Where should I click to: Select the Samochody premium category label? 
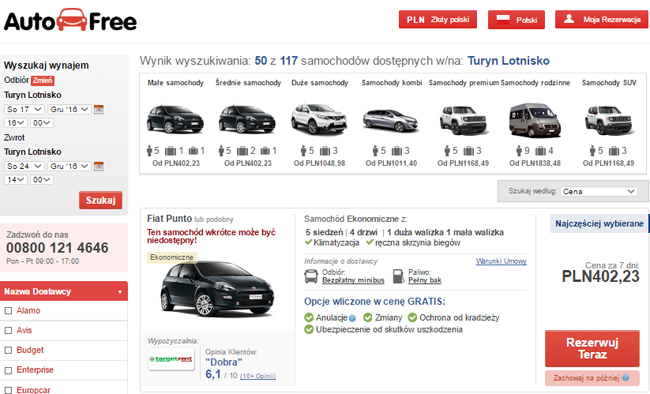463,83
